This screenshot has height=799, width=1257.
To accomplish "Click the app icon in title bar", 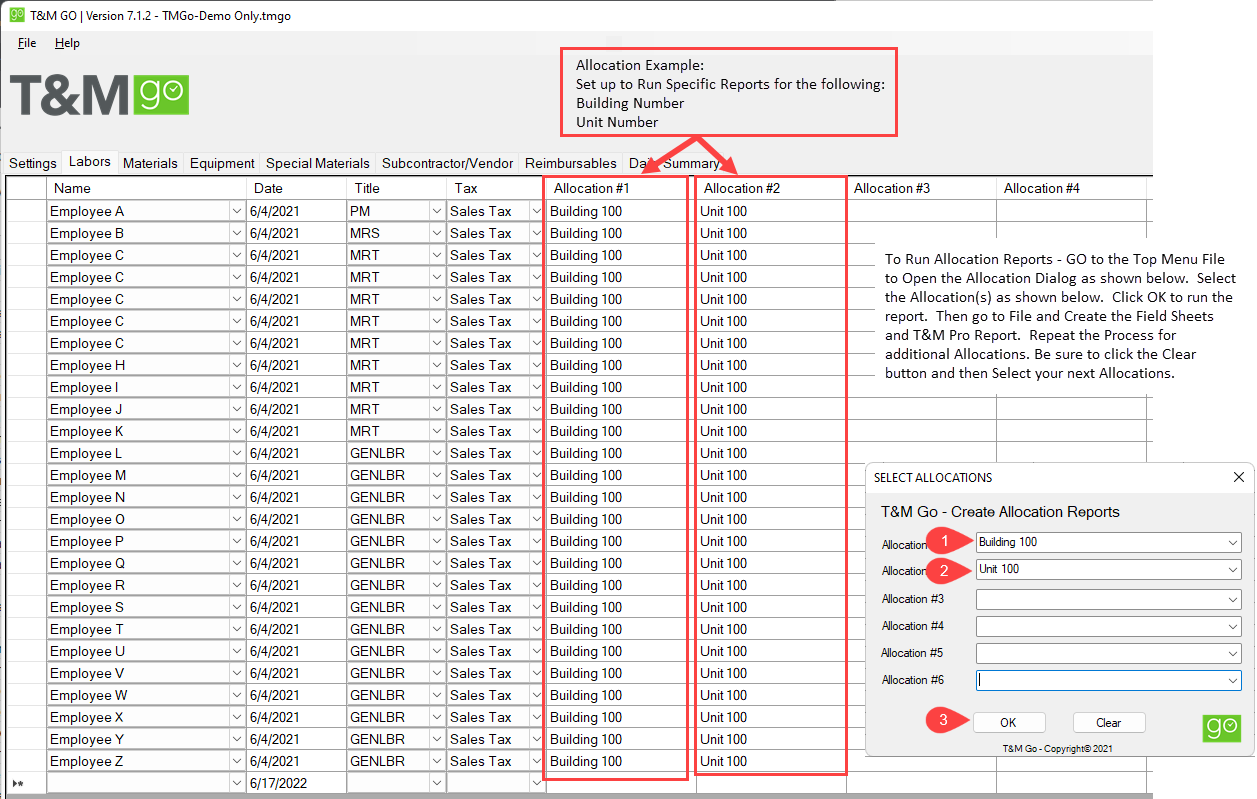I will tap(17, 16).
